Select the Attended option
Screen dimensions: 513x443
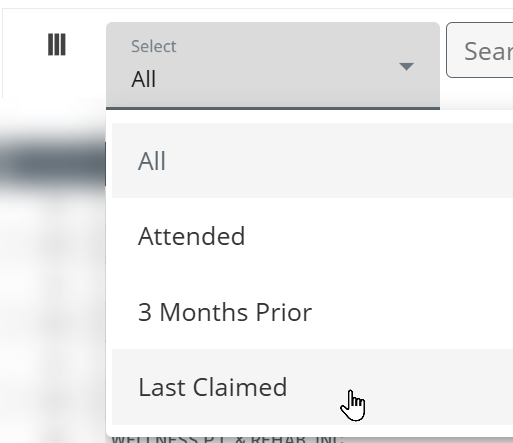coord(312,236)
